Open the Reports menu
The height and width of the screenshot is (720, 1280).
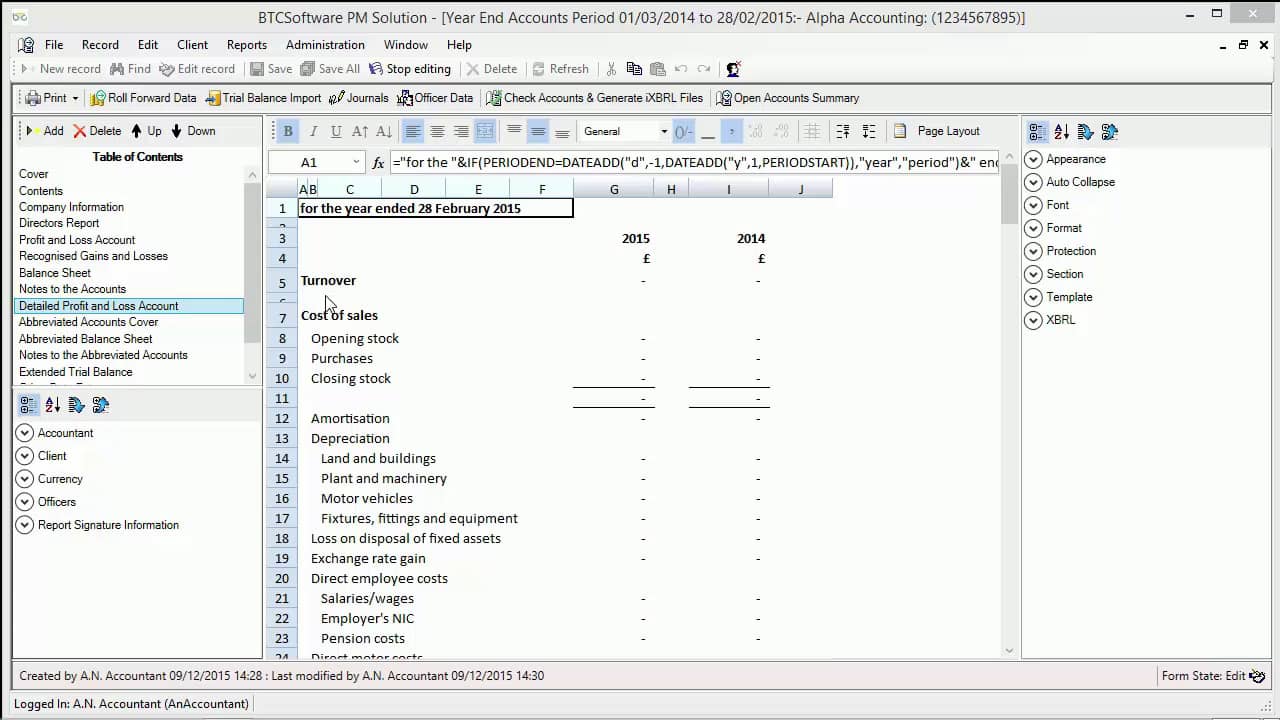(x=246, y=45)
